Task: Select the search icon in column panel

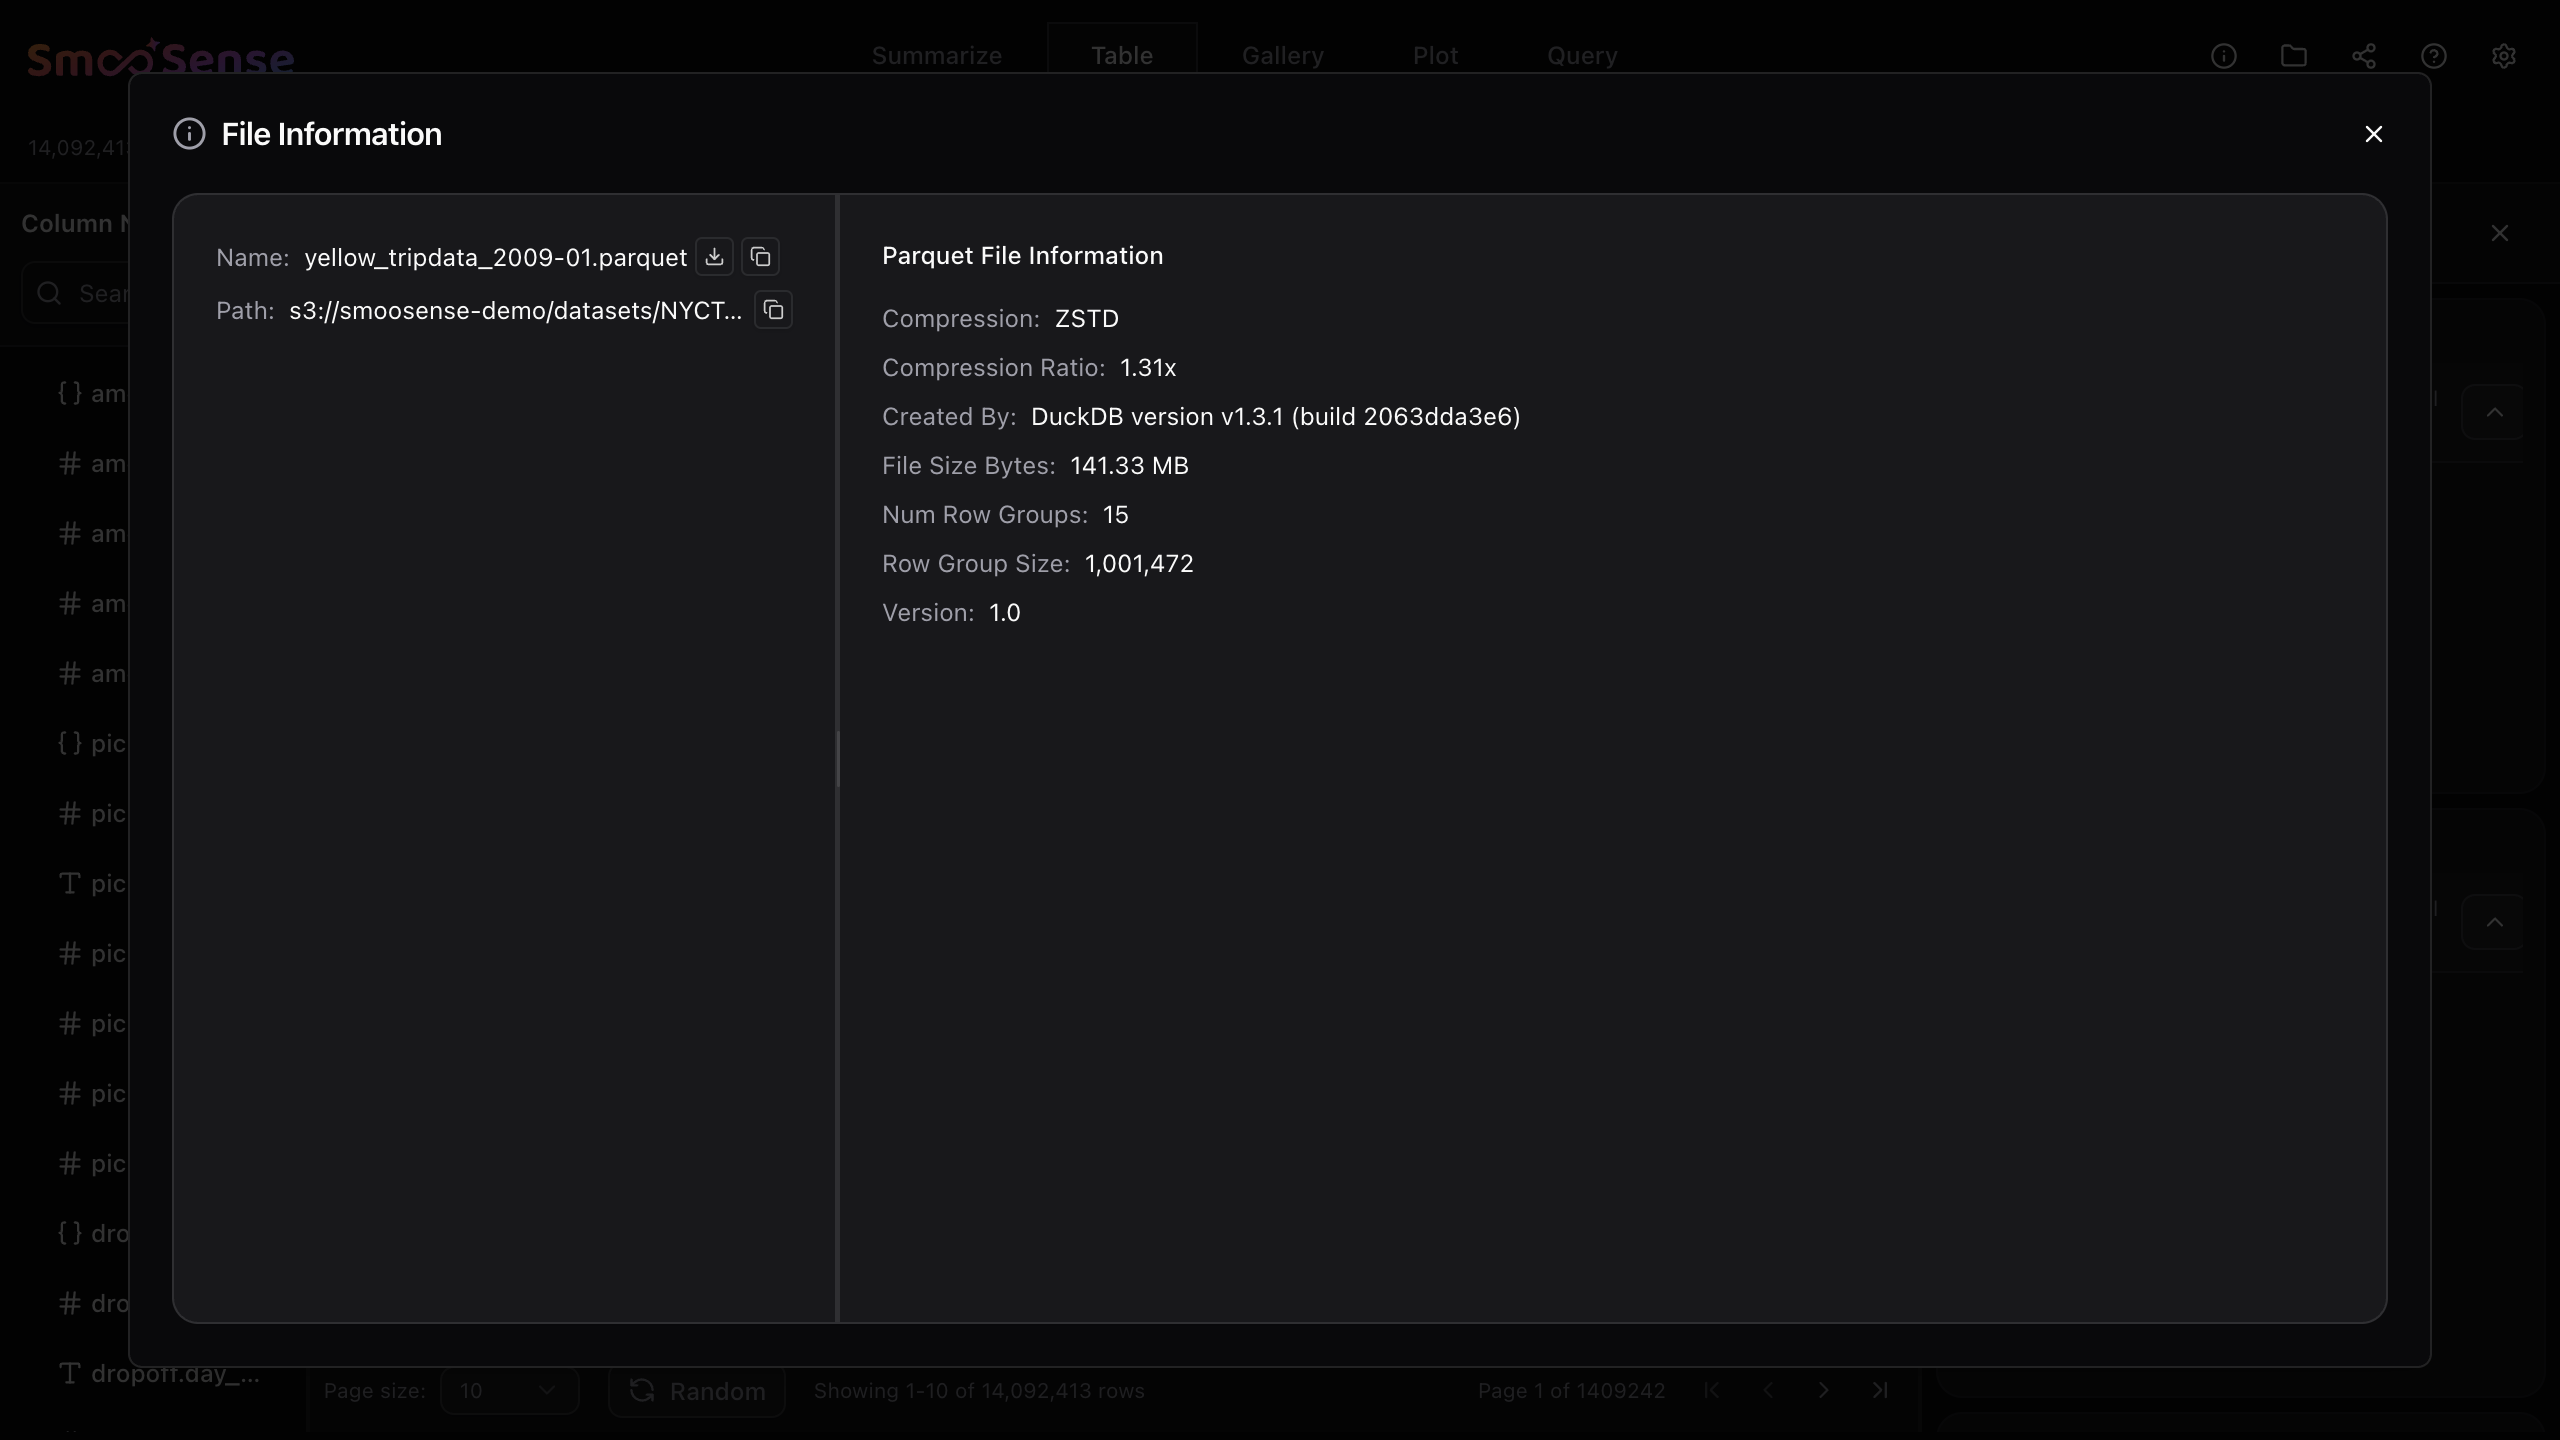Action: [48, 293]
